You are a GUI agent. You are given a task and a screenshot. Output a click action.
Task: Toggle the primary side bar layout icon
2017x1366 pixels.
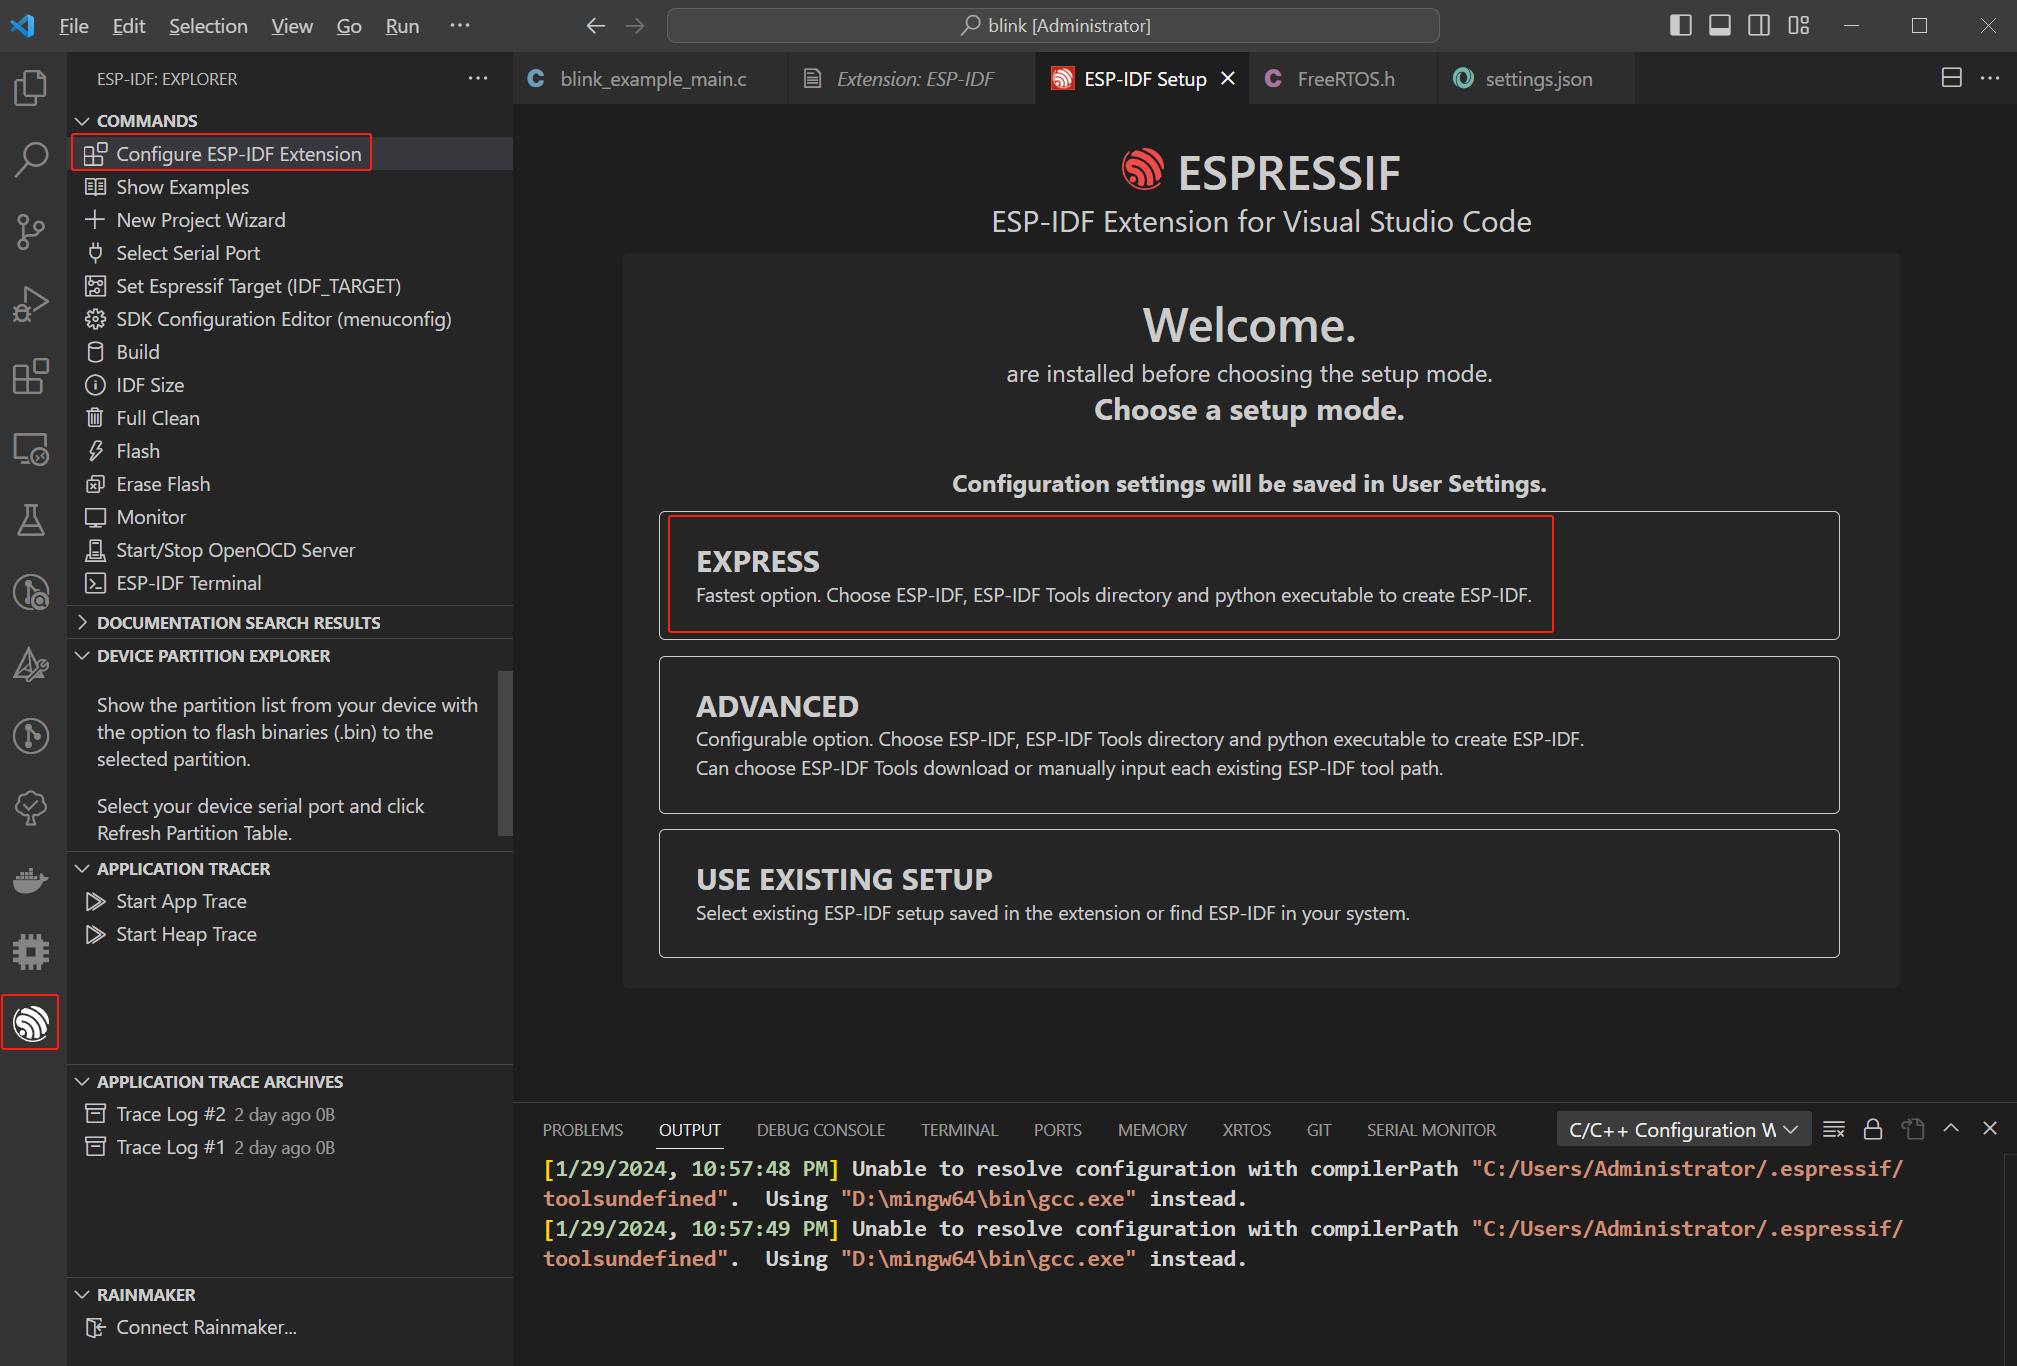pos(1681,25)
